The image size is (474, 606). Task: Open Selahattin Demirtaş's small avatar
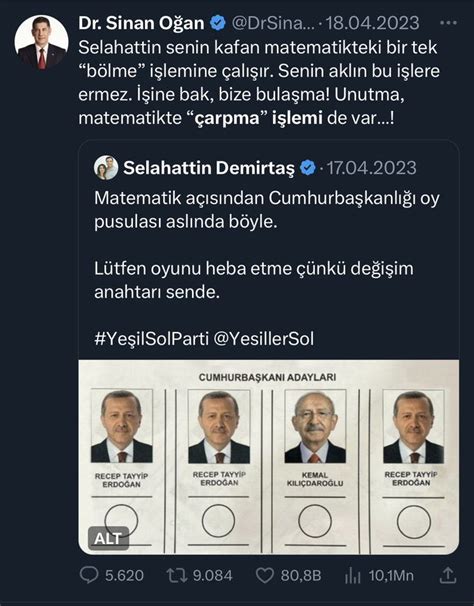[106, 168]
